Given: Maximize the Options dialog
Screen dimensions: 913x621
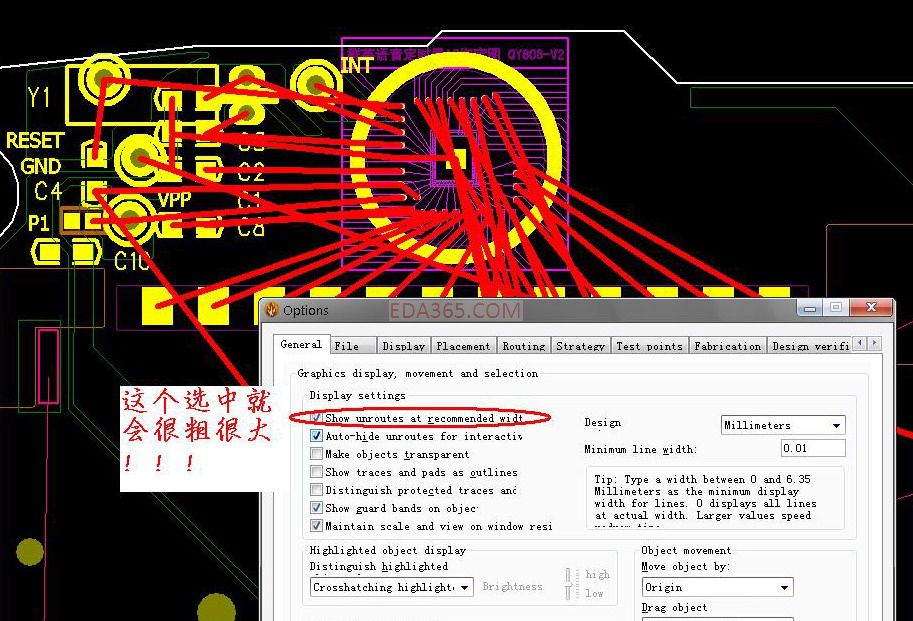Looking at the screenshot, I should pos(836,307).
